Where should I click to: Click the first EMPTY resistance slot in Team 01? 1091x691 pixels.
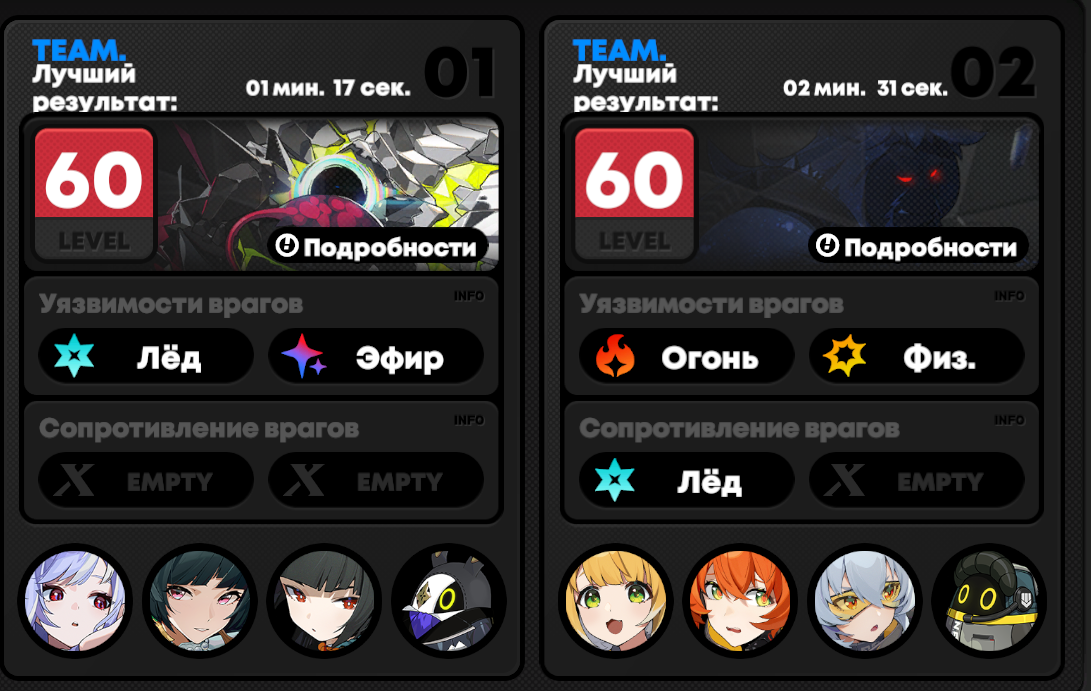coord(146,480)
